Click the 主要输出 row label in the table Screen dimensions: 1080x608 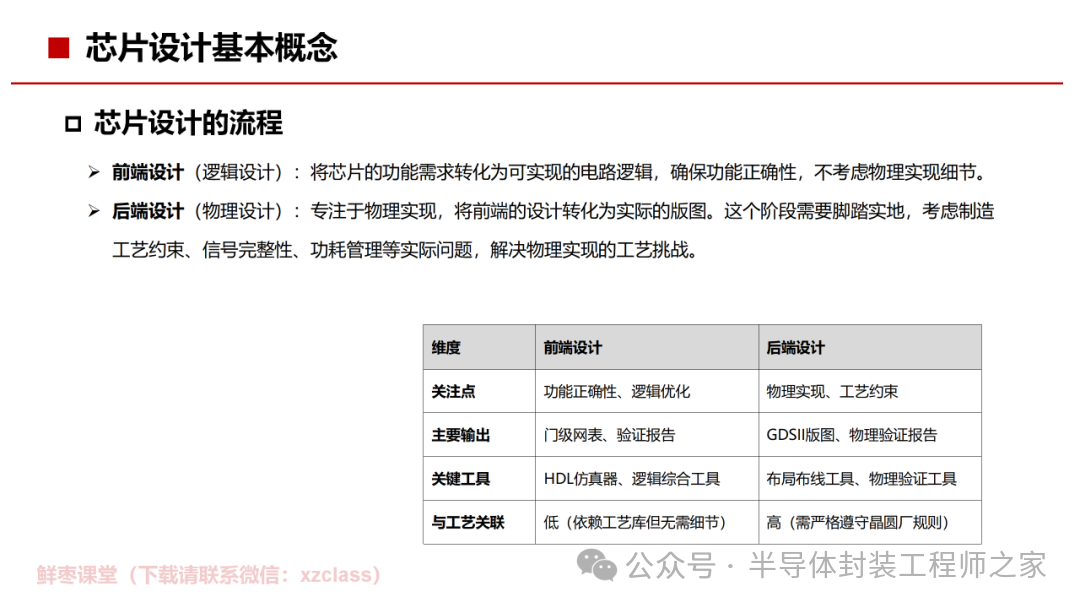point(460,436)
